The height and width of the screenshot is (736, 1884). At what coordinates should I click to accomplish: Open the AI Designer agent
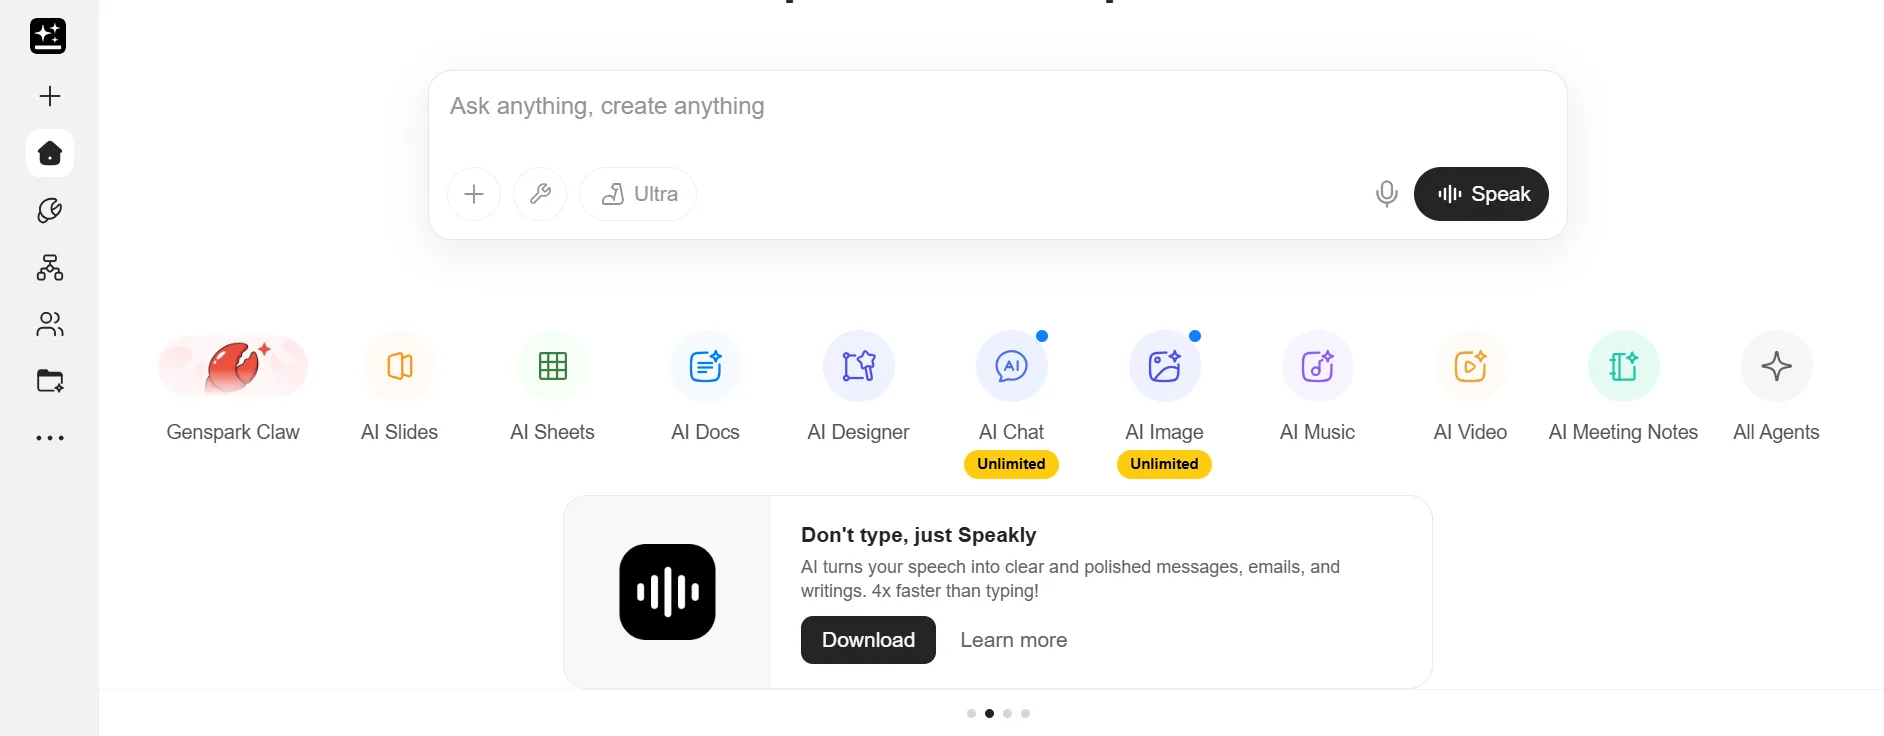pyautogui.click(x=858, y=388)
